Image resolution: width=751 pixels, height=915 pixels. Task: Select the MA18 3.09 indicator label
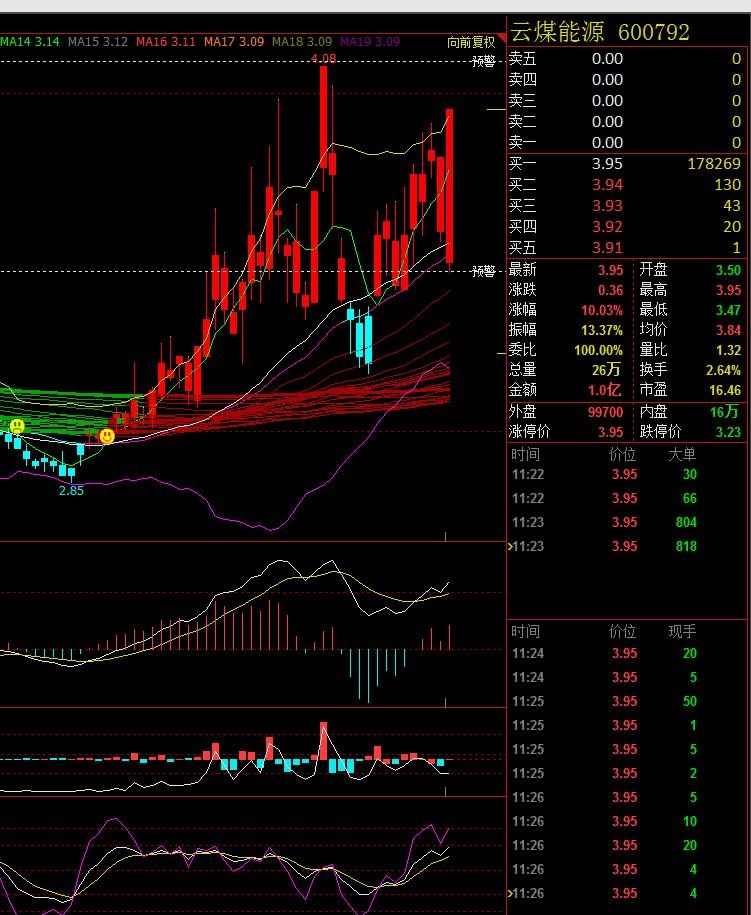coord(302,42)
